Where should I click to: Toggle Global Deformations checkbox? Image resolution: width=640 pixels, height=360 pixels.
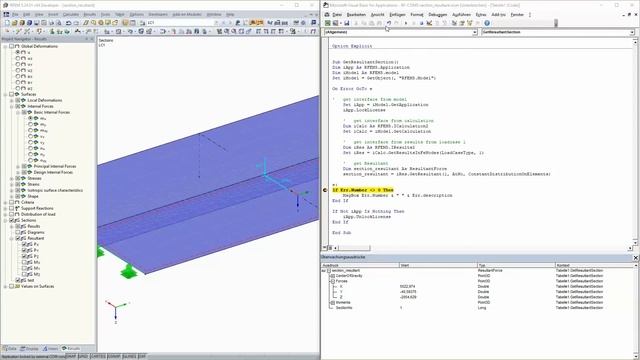tap(11, 46)
